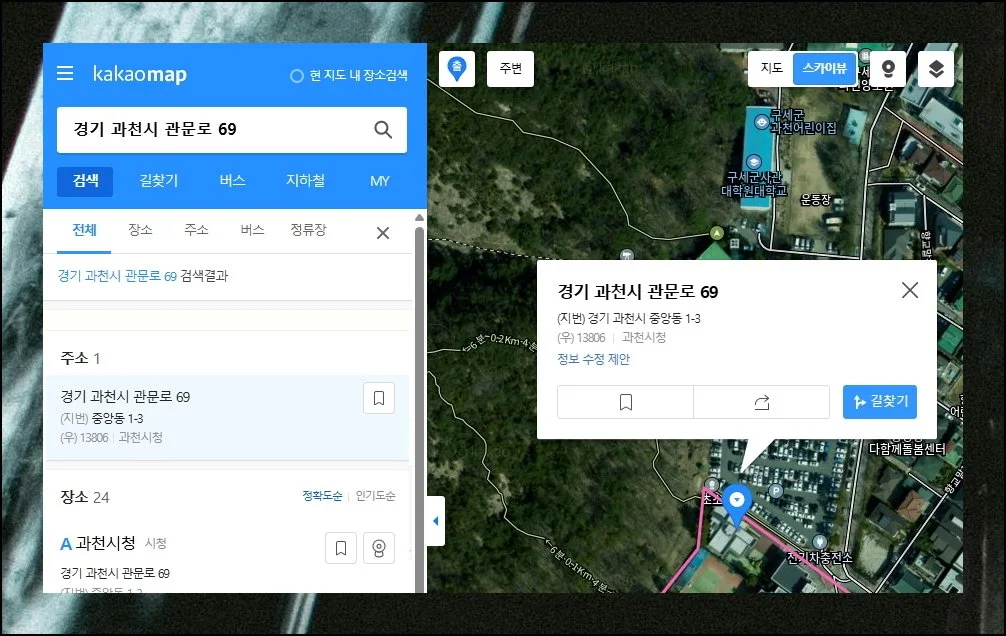Viewport: 1006px width, 636px height.
Task: Click the search magnifier icon
Action: click(382, 129)
